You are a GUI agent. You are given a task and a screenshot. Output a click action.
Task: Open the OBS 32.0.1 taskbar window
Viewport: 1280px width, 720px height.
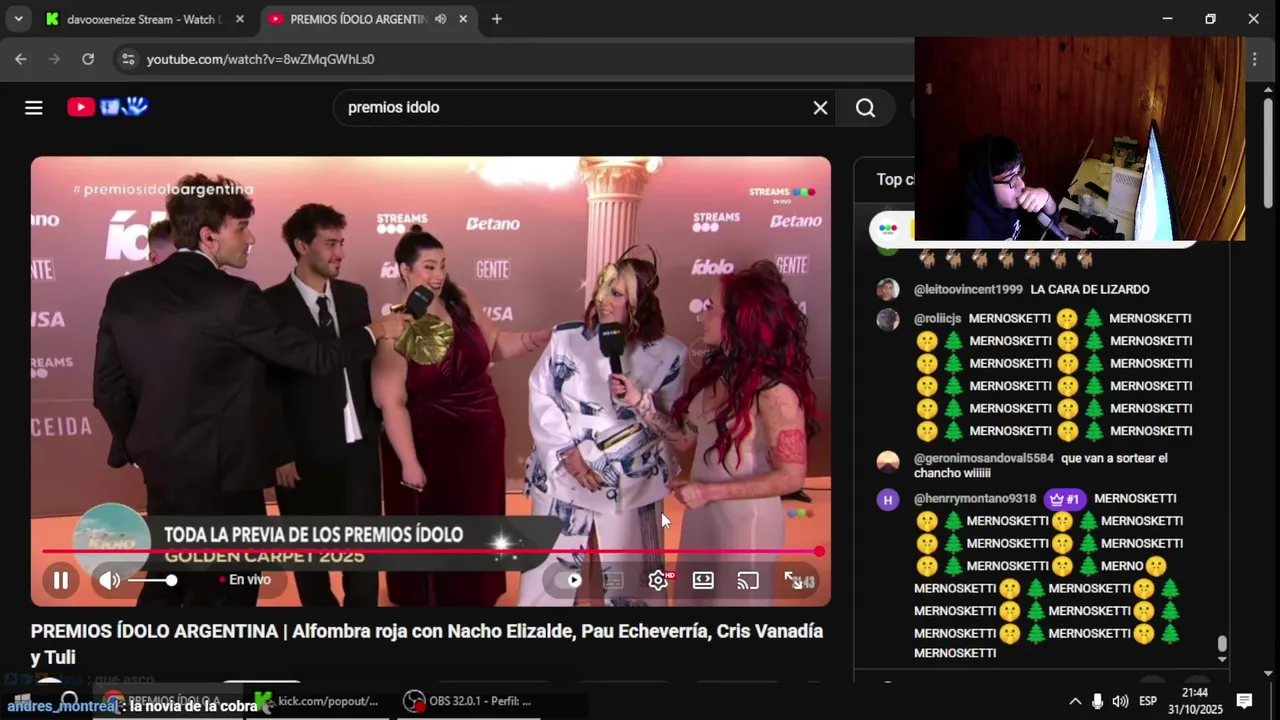pos(468,701)
